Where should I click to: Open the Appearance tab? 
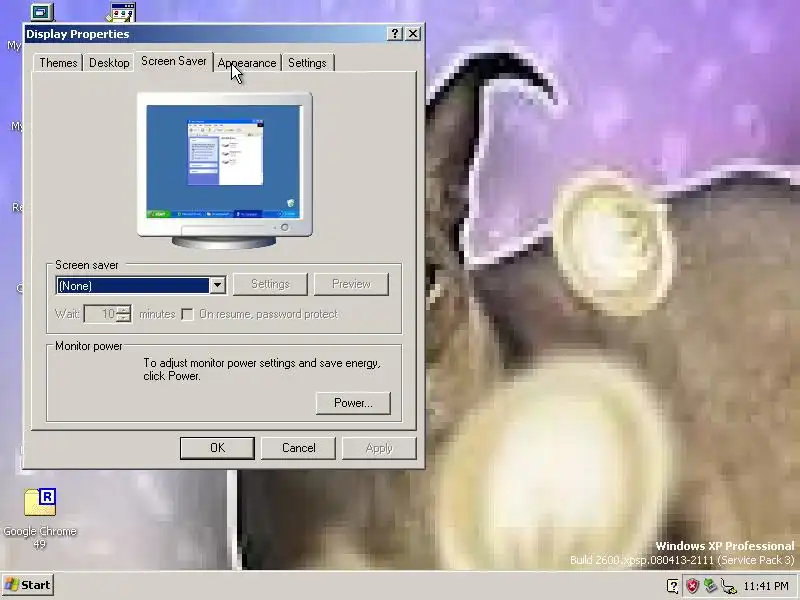coord(247,63)
